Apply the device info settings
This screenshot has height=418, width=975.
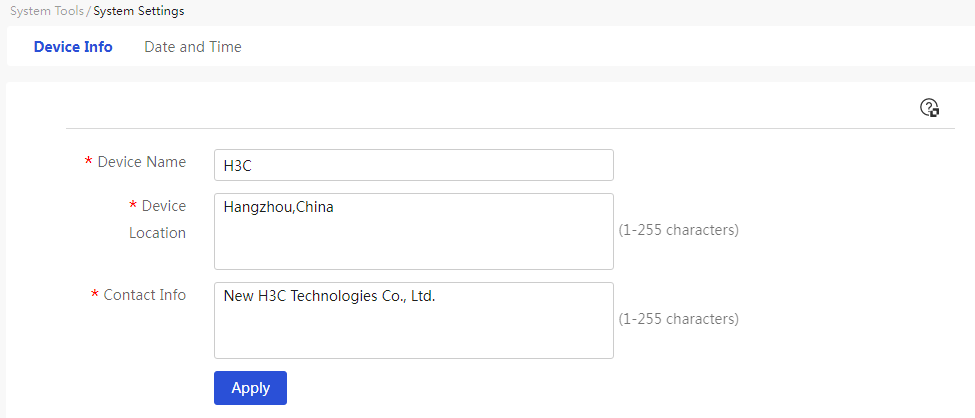coord(250,388)
